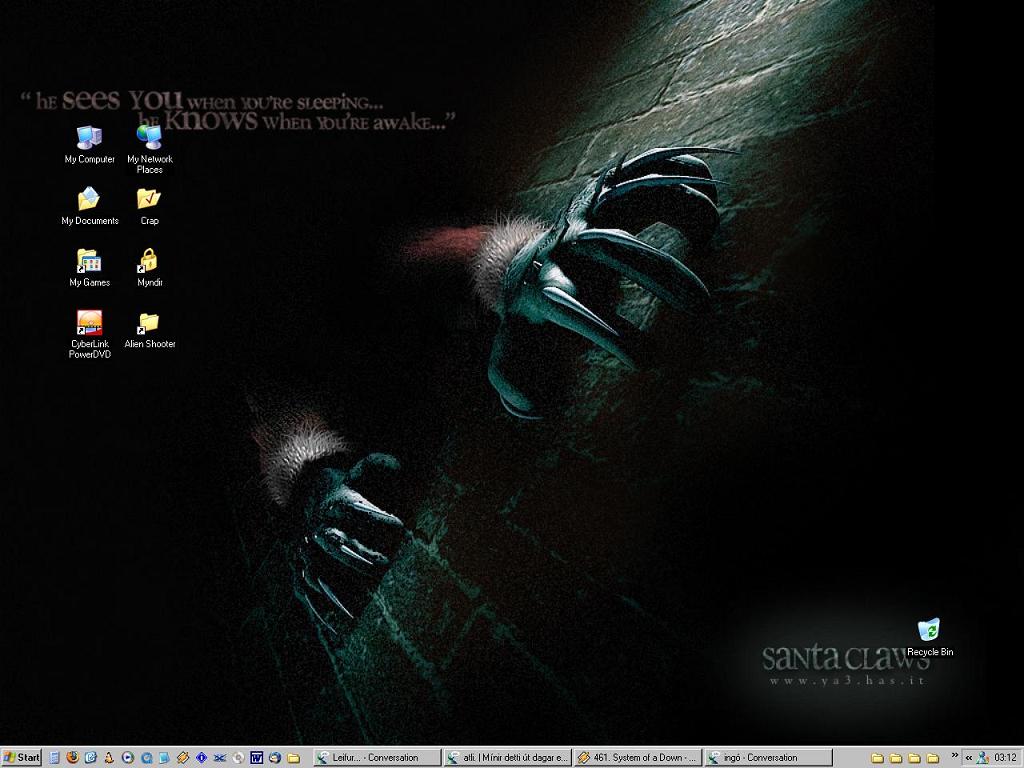Open the folder icon at end of Quick Launch
1024x768 pixels.
(x=293, y=758)
